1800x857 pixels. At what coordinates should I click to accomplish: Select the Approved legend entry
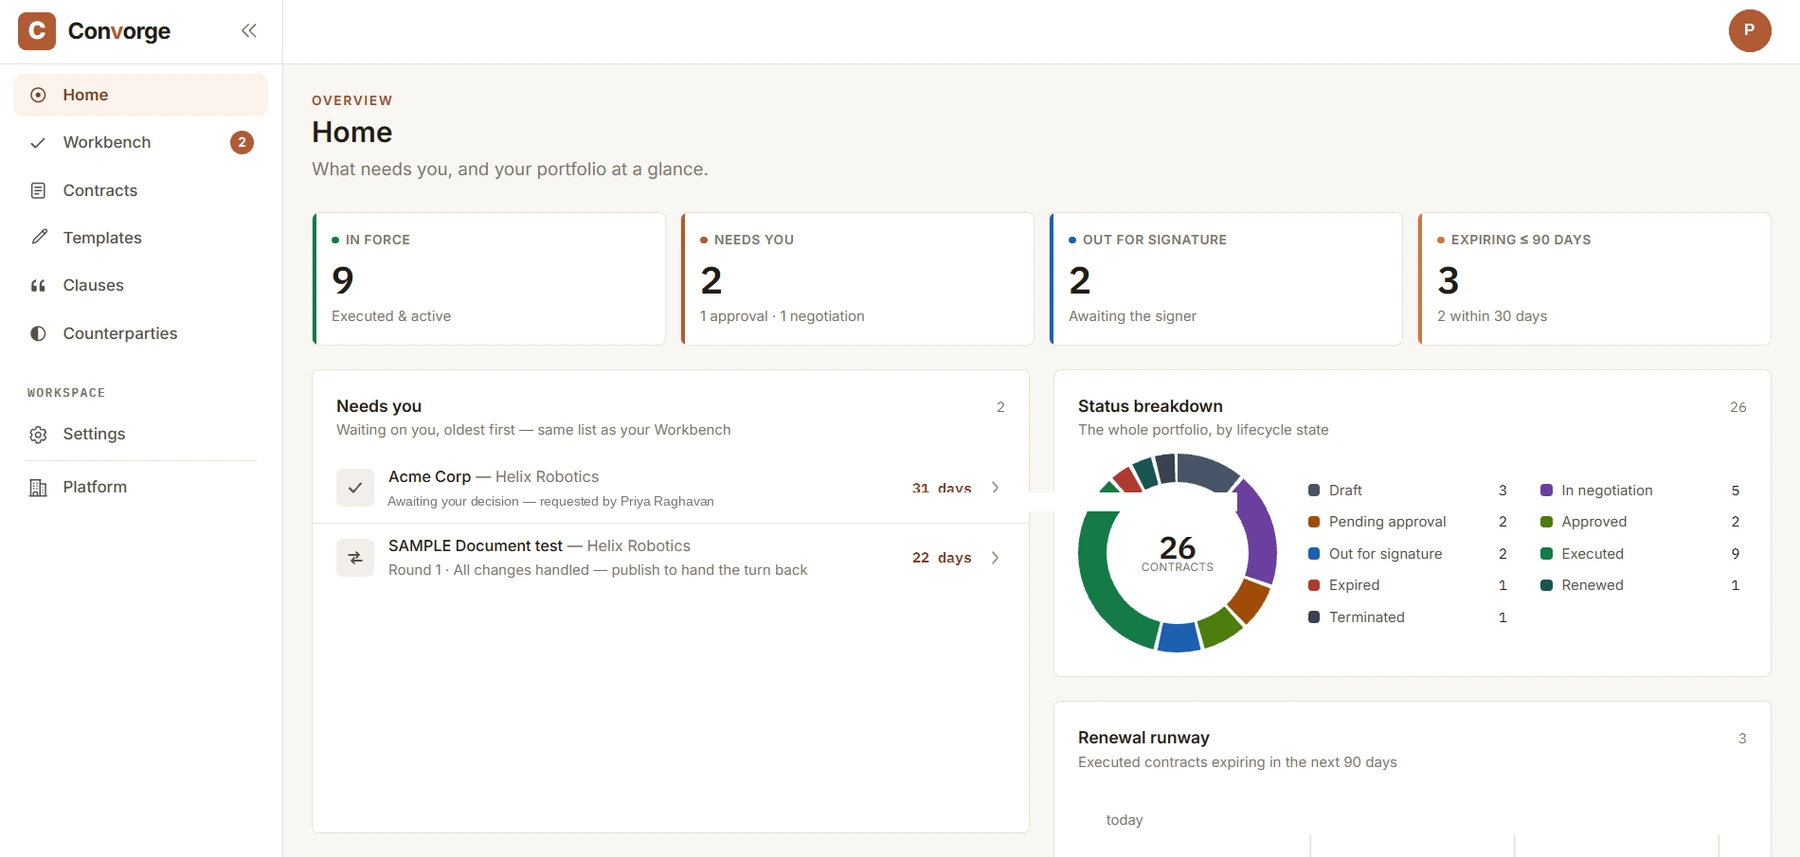(x=1640, y=522)
